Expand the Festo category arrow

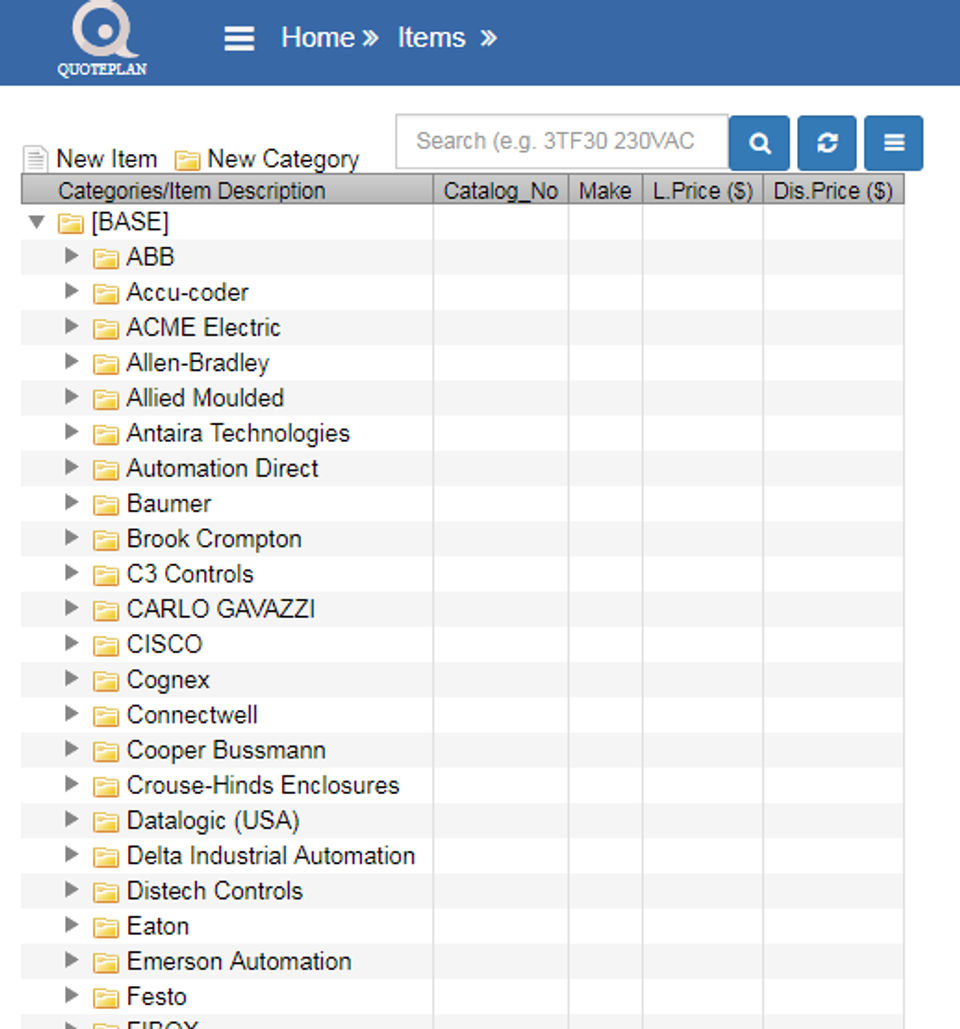[x=72, y=996]
